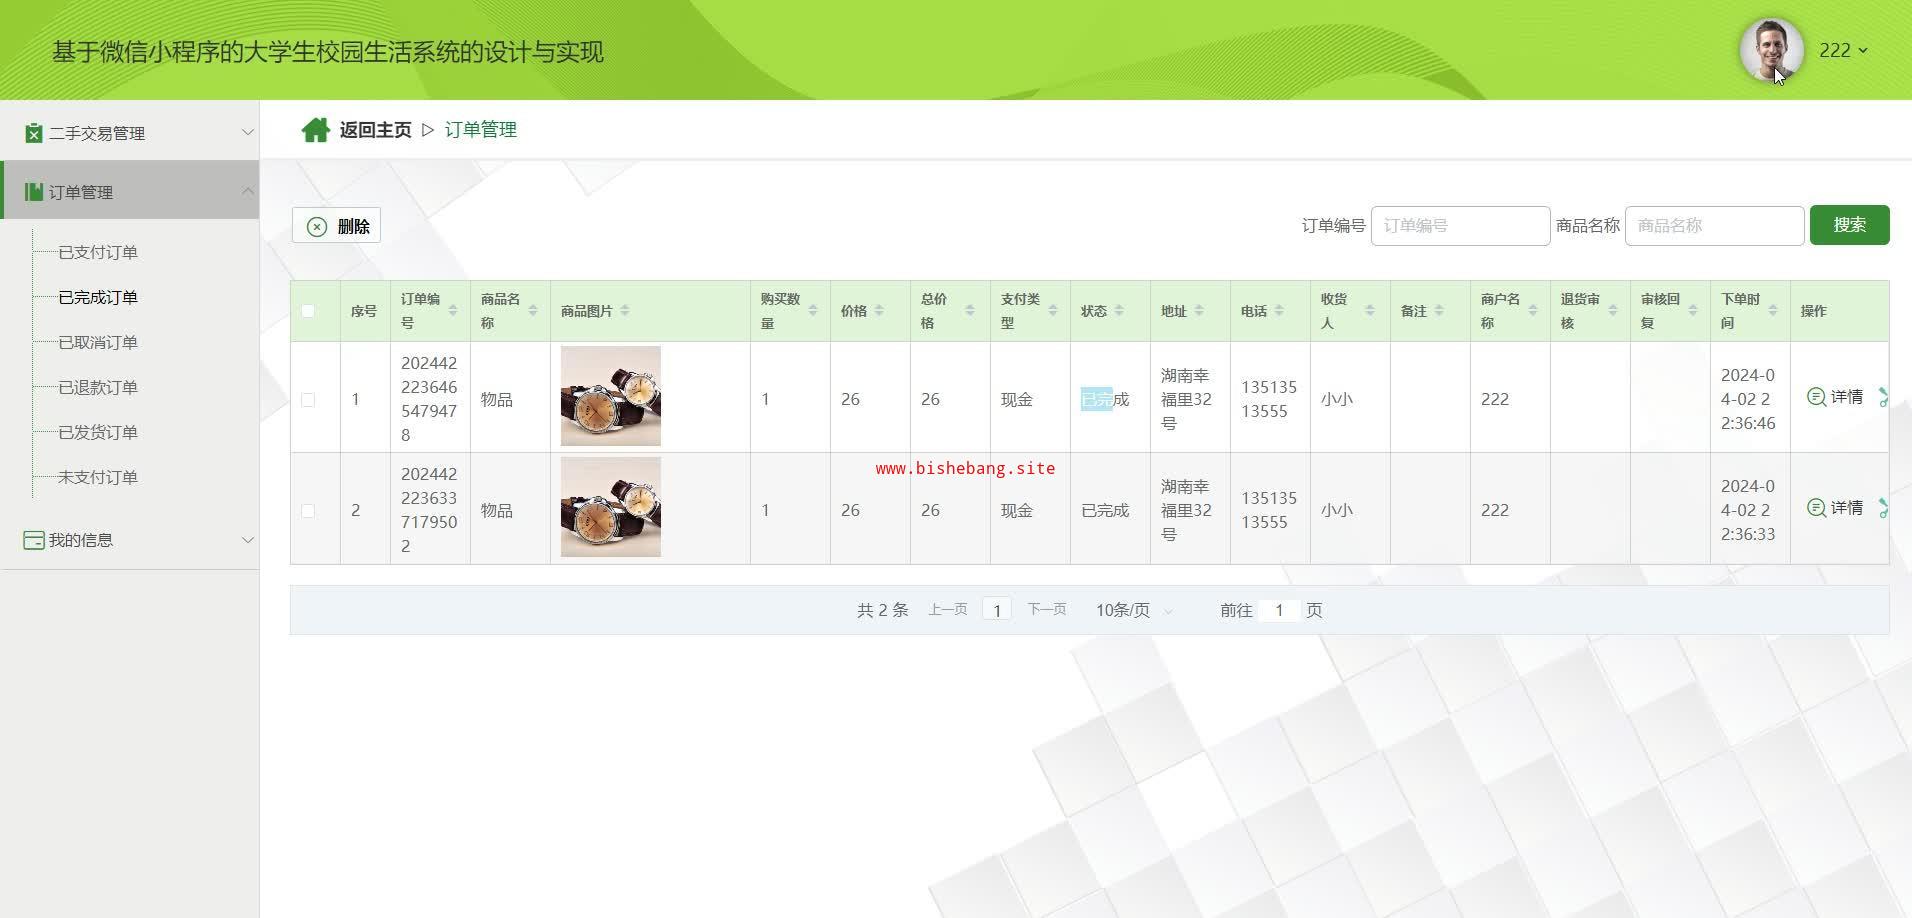Open 已退款订单 in sidebar
The height and width of the screenshot is (918, 1912).
coord(98,387)
